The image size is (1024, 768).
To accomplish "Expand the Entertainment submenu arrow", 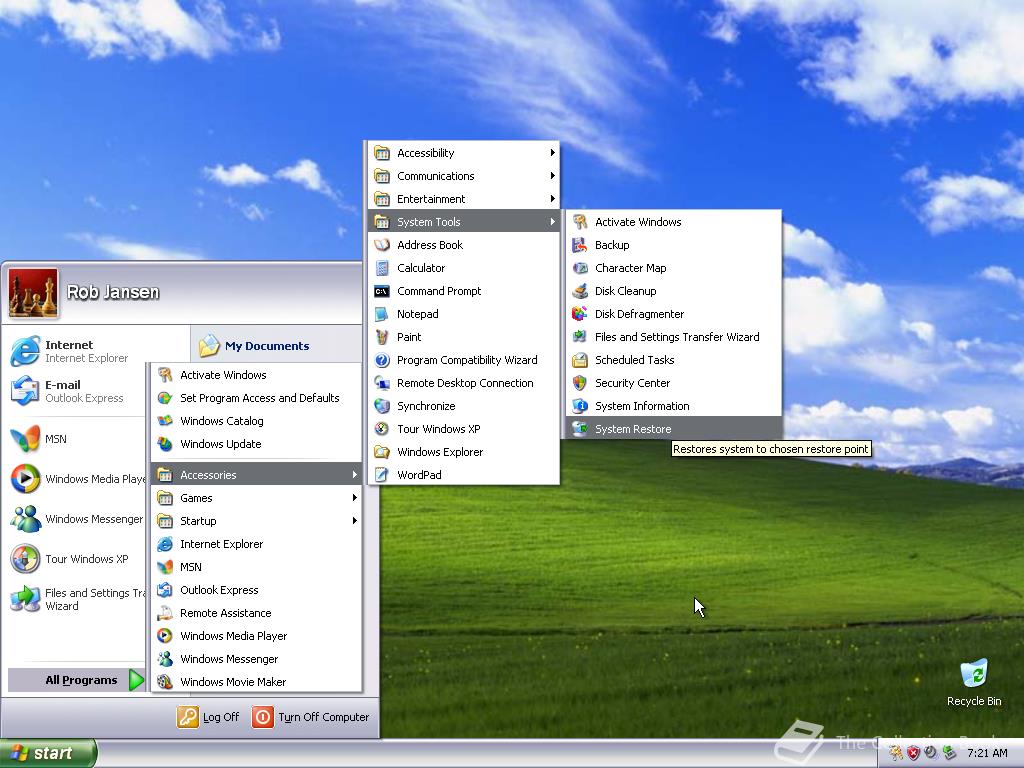I will [552, 199].
